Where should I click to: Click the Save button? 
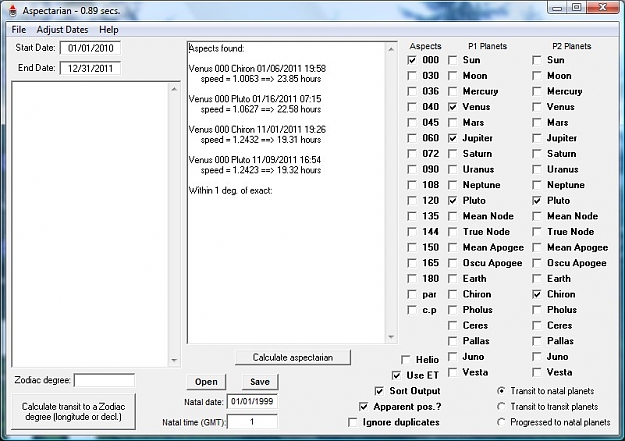[260, 382]
